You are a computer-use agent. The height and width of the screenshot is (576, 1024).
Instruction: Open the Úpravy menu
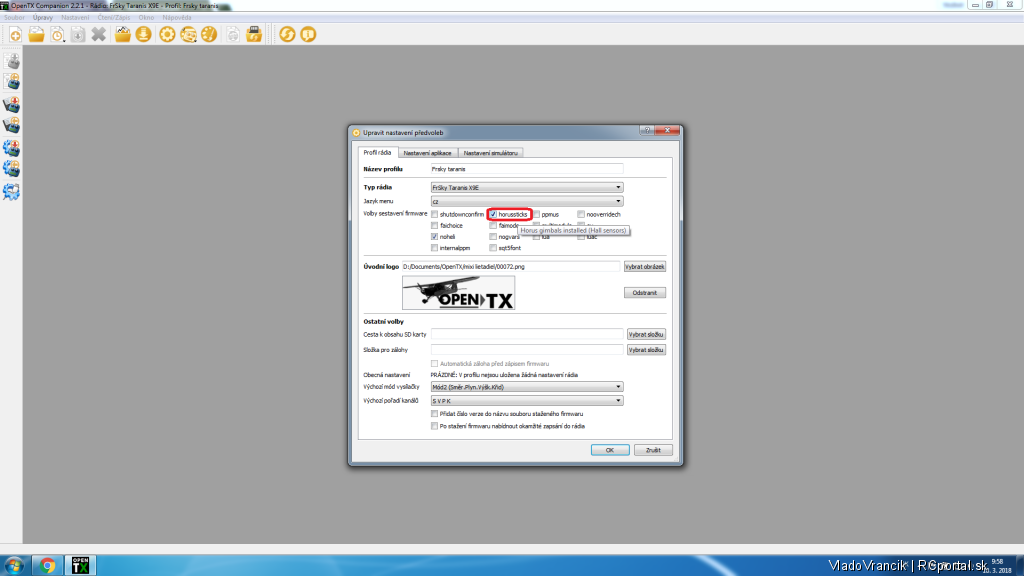(x=42, y=18)
